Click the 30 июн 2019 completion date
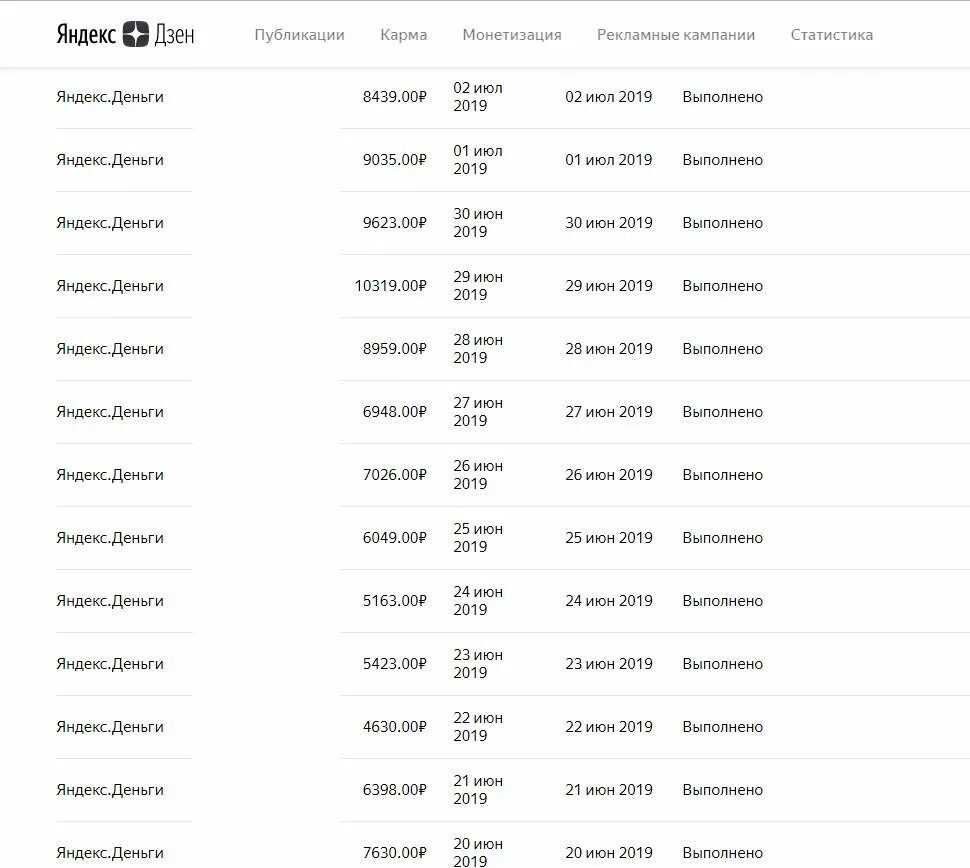This screenshot has width=970, height=868. click(x=609, y=223)
